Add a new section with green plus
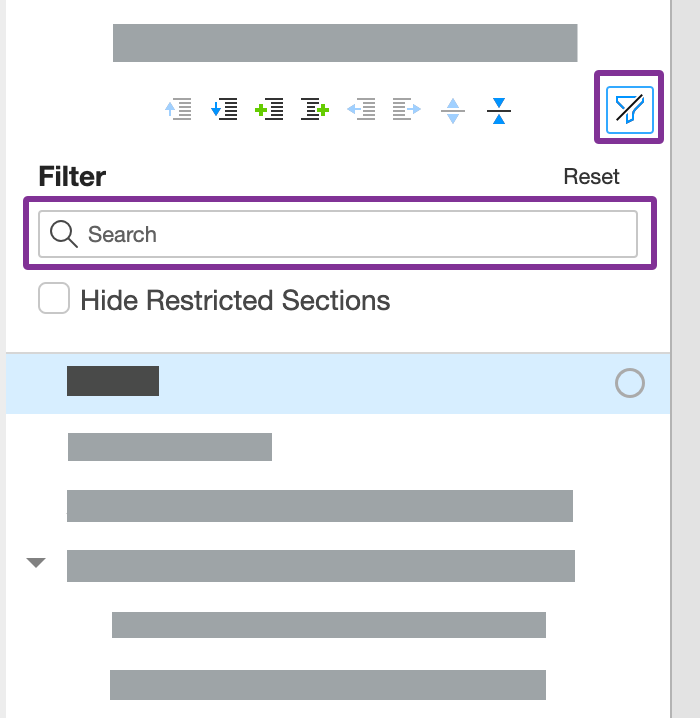The width and height of the screenshot is (700, 718). (x=270, y=109)
